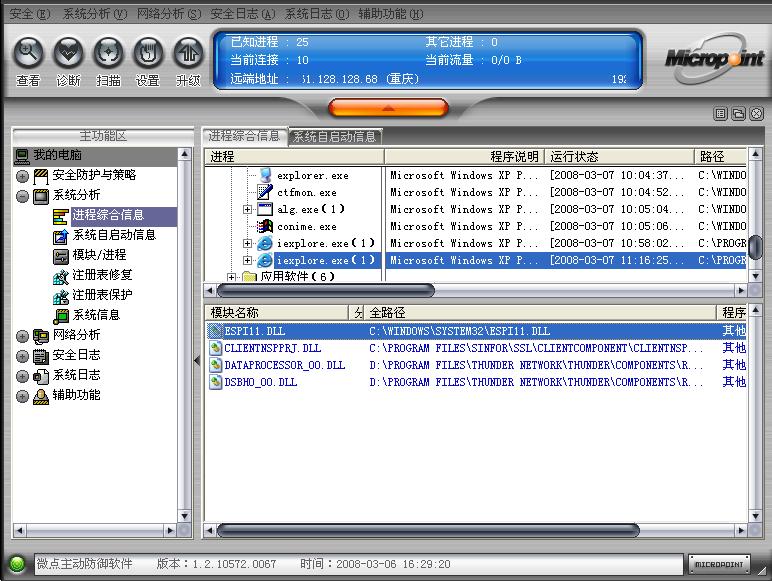772x581 pixels.
Task: Expand the alg.exe process node
Action: (x=247, y=209)
